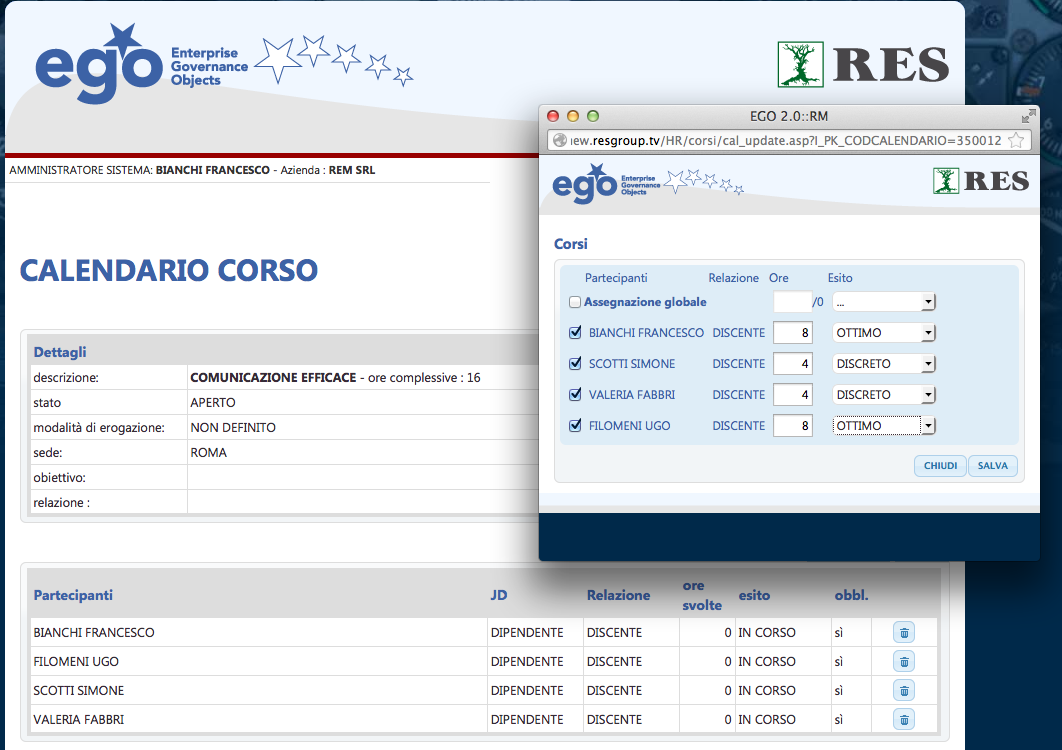Click trash icon next to VALERIA FABBRI
The image size is (1062, 750).
click(903, 720)
